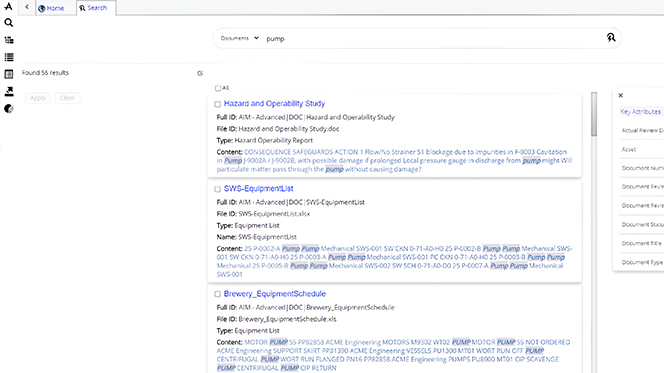Click the back arrow next to Home
664x373 pixels.
[x=27, y=7]
